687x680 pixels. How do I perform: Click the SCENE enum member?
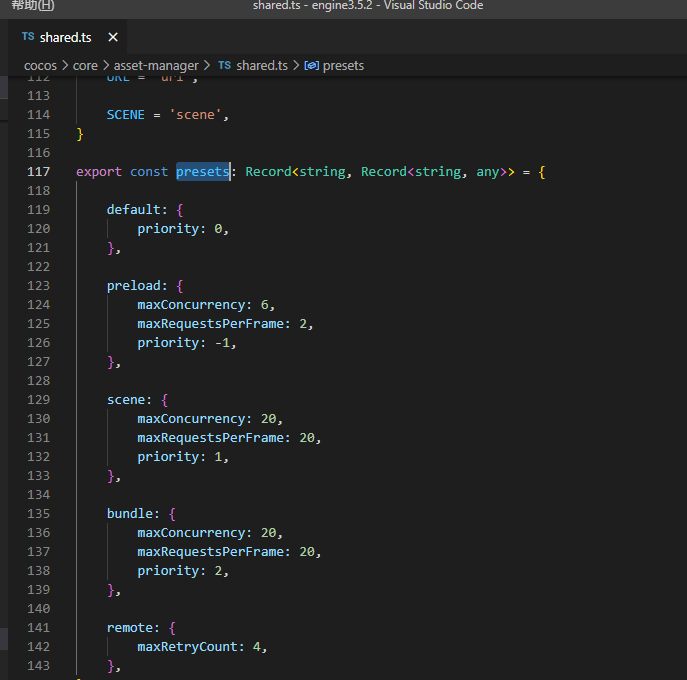point(125,114)
